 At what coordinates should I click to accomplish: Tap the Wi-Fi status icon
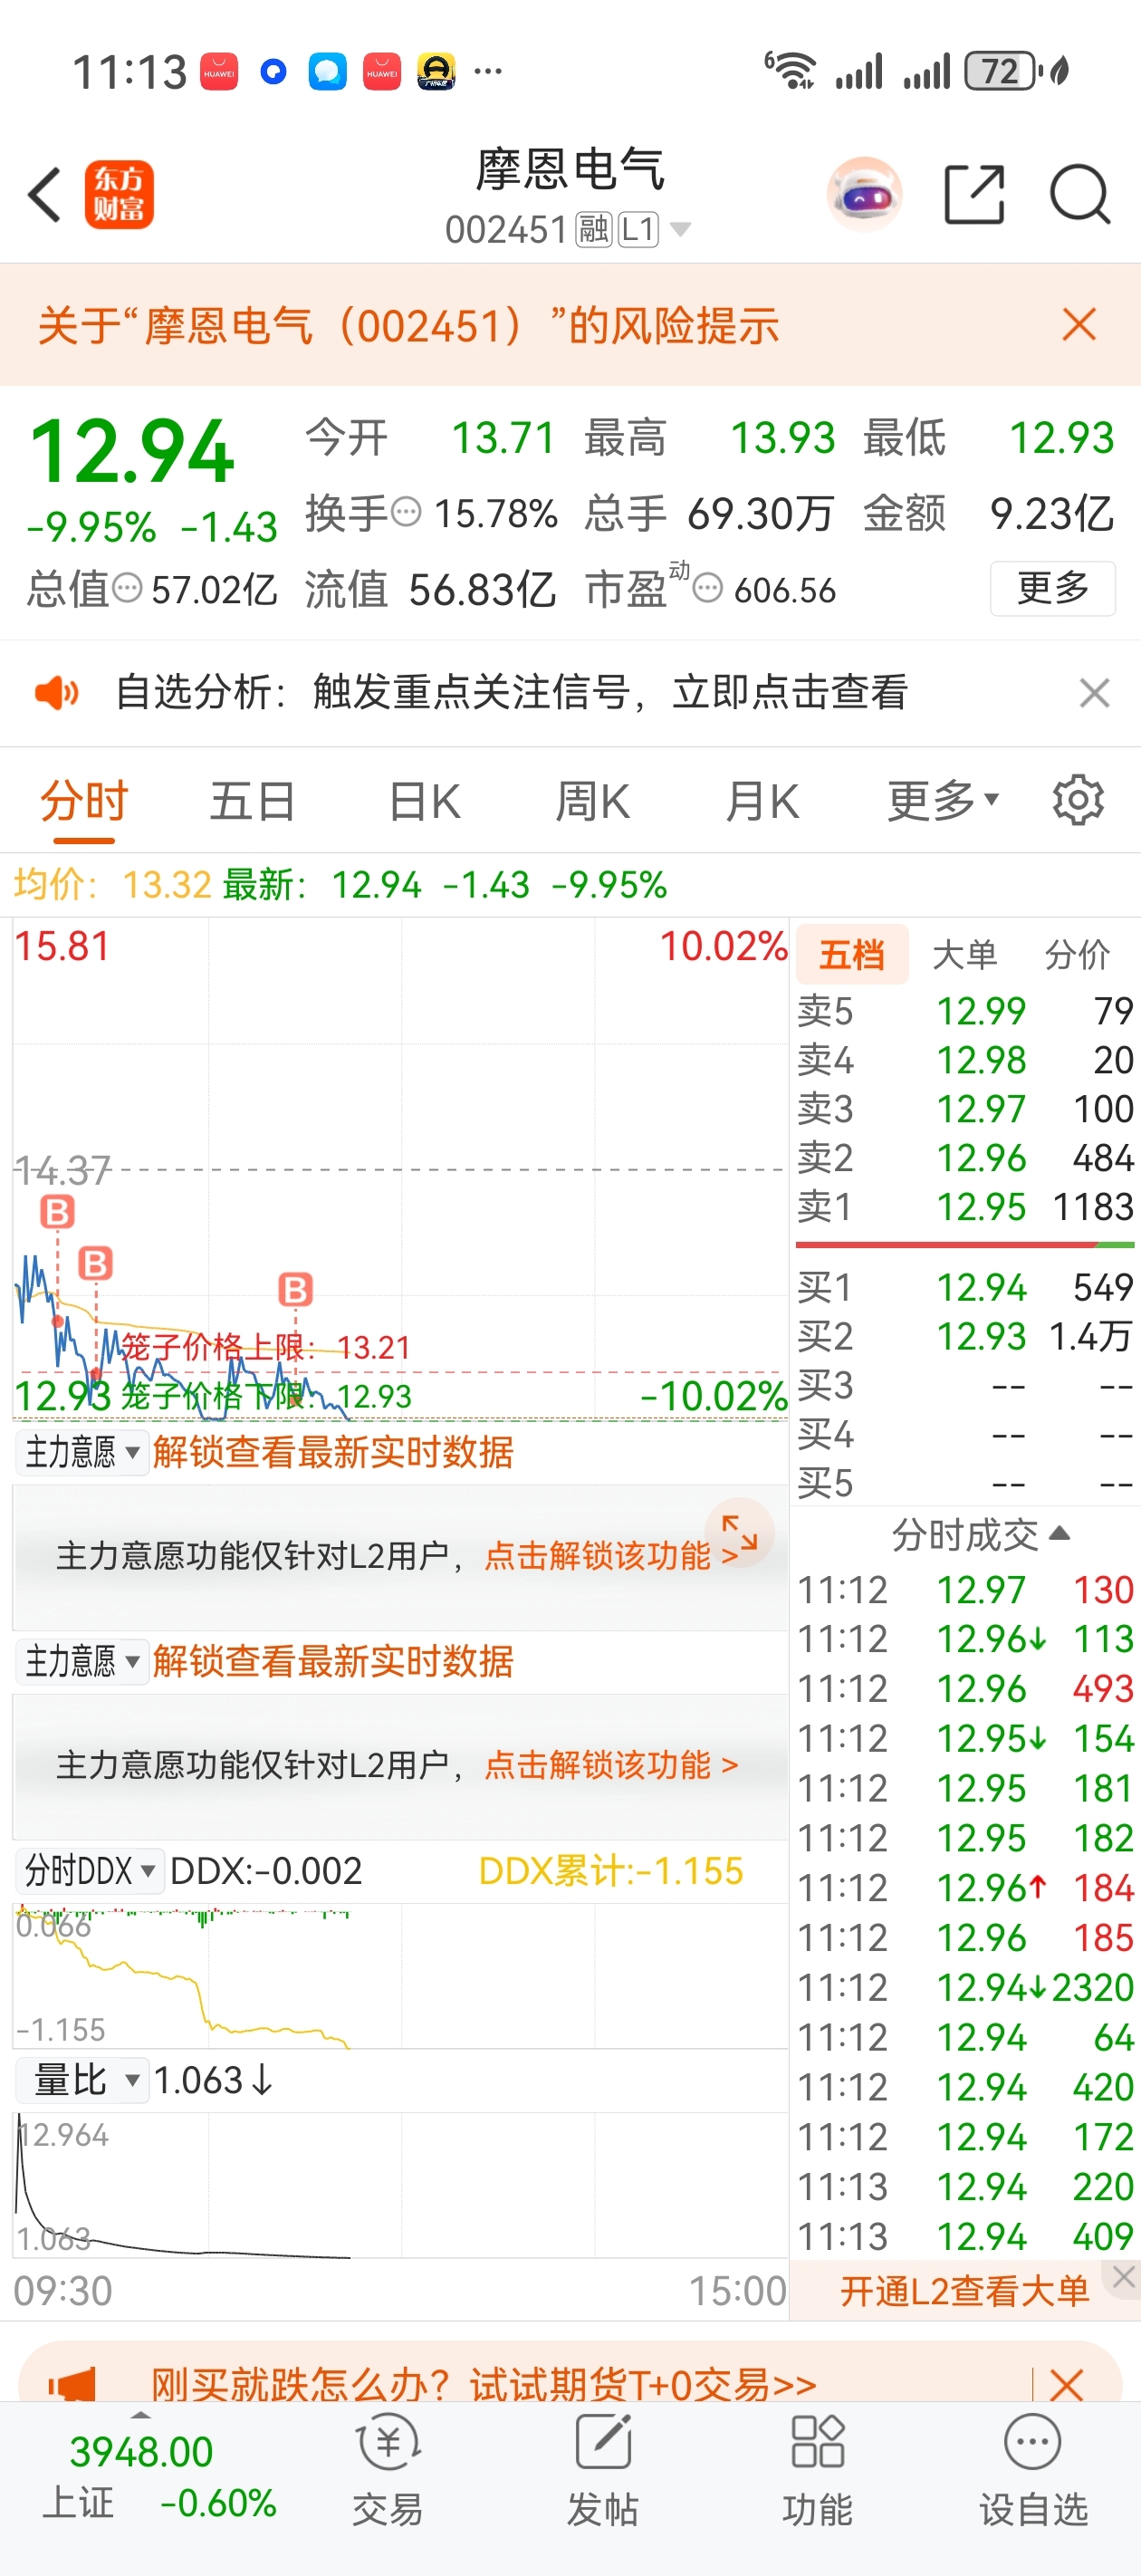point(791,71)
